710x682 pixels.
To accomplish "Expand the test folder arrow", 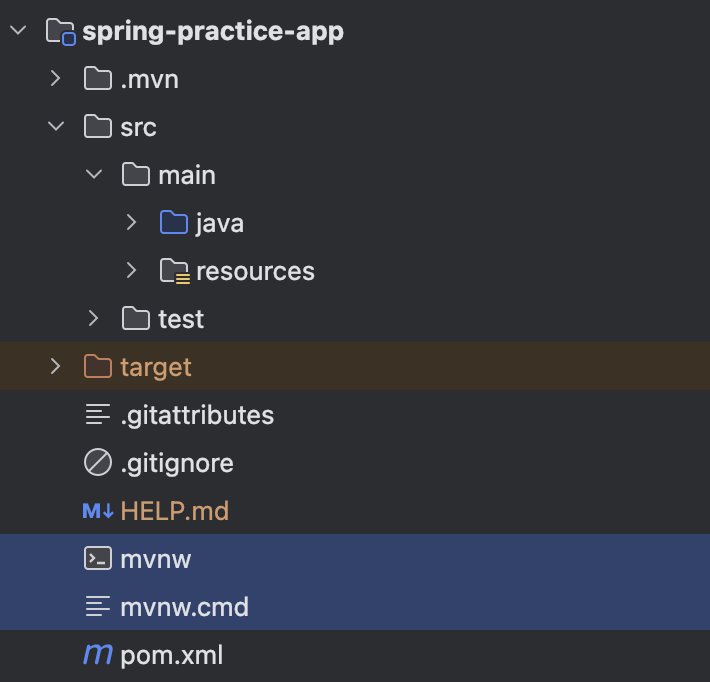I will click(94, 319).
